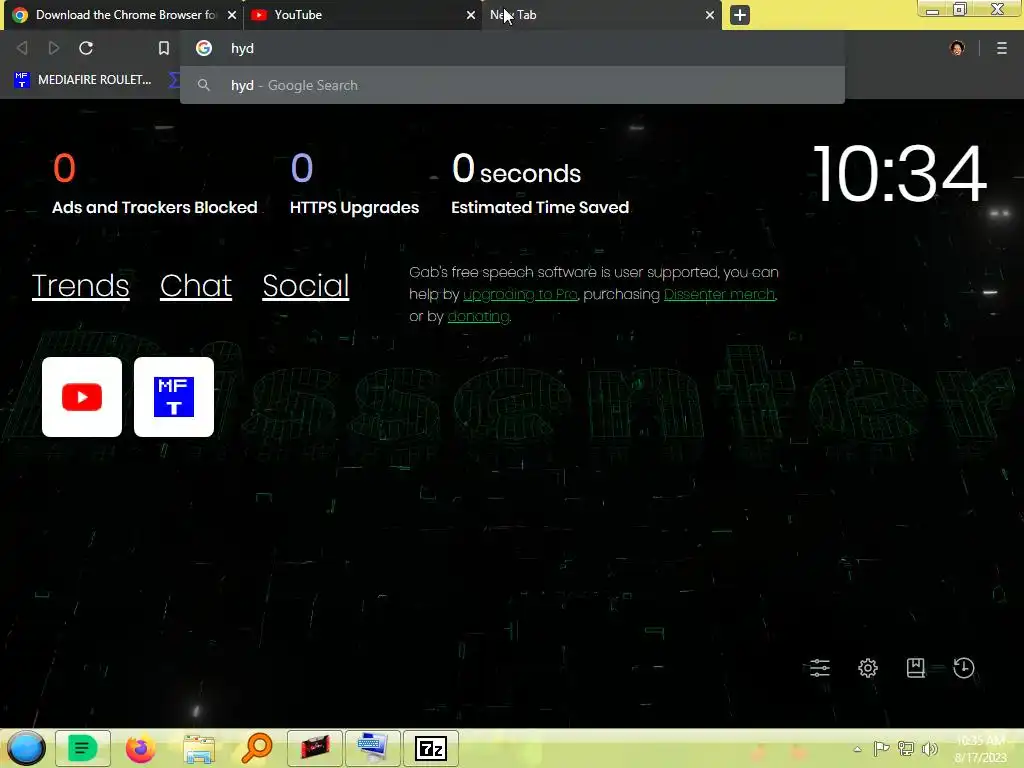Viewport: 1024px width, 768px height.
Task: Open the browser hamburger menu
Action: pos(1002,48)
